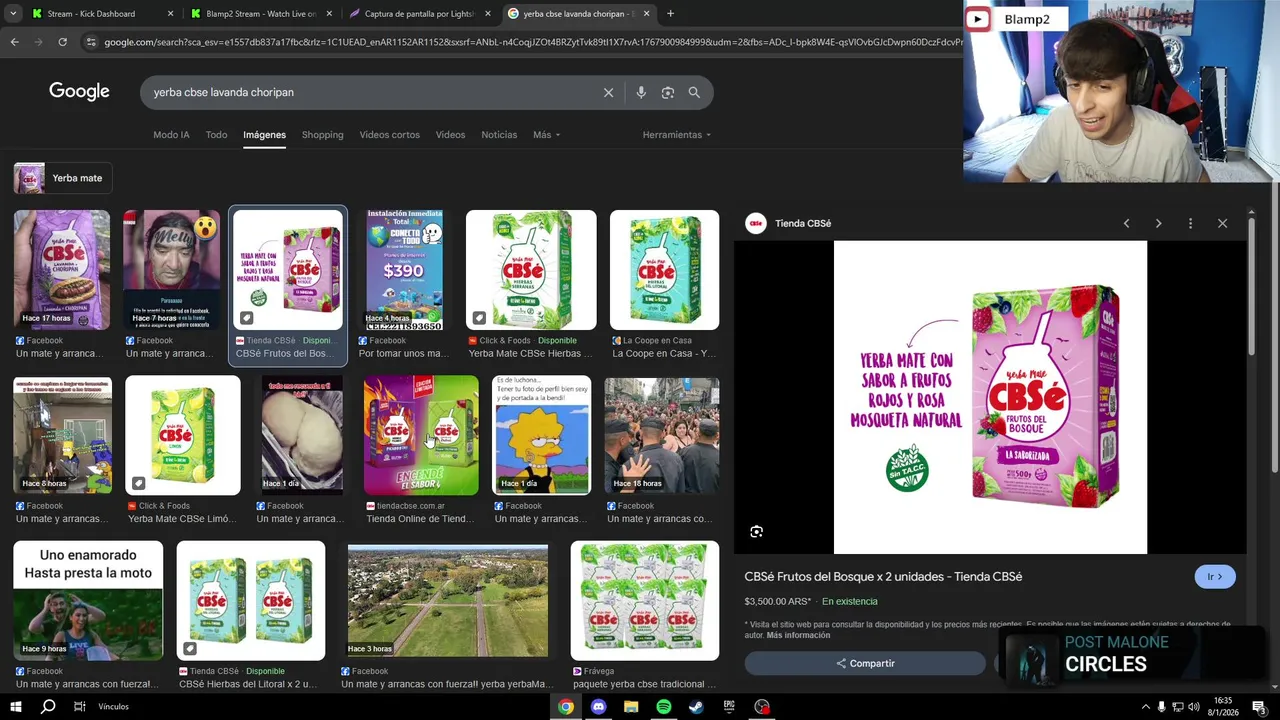The height and width of the screenshot is (720, 1280).
Task: Open Steam from the taskbar
Action: [x=696, y=706]
